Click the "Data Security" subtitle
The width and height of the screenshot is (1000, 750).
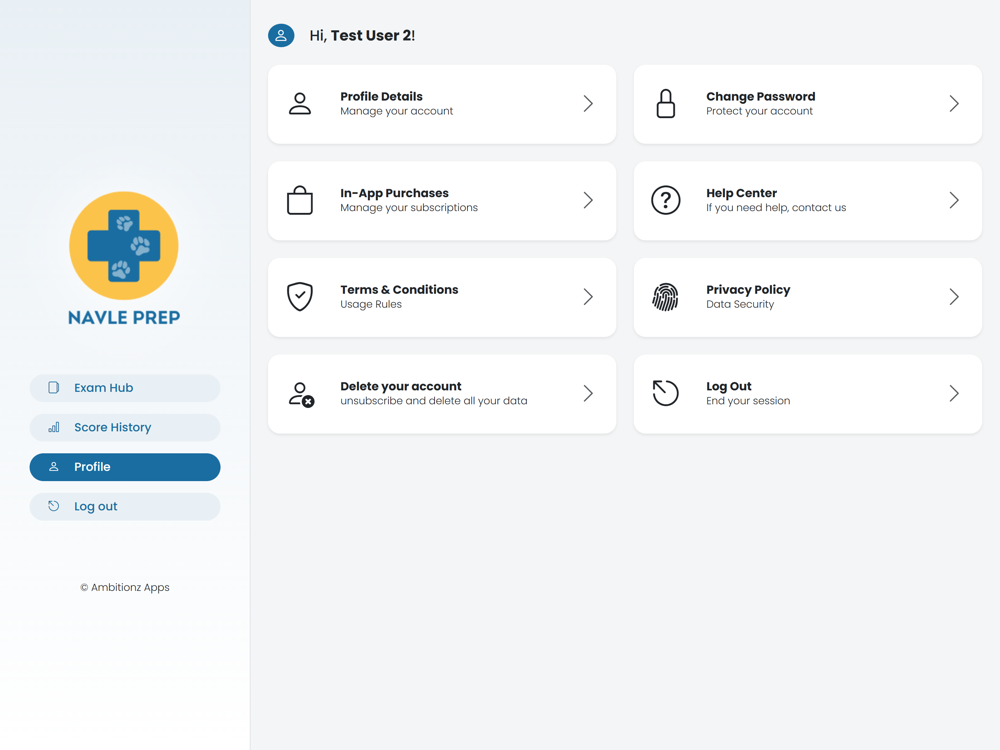740,304
